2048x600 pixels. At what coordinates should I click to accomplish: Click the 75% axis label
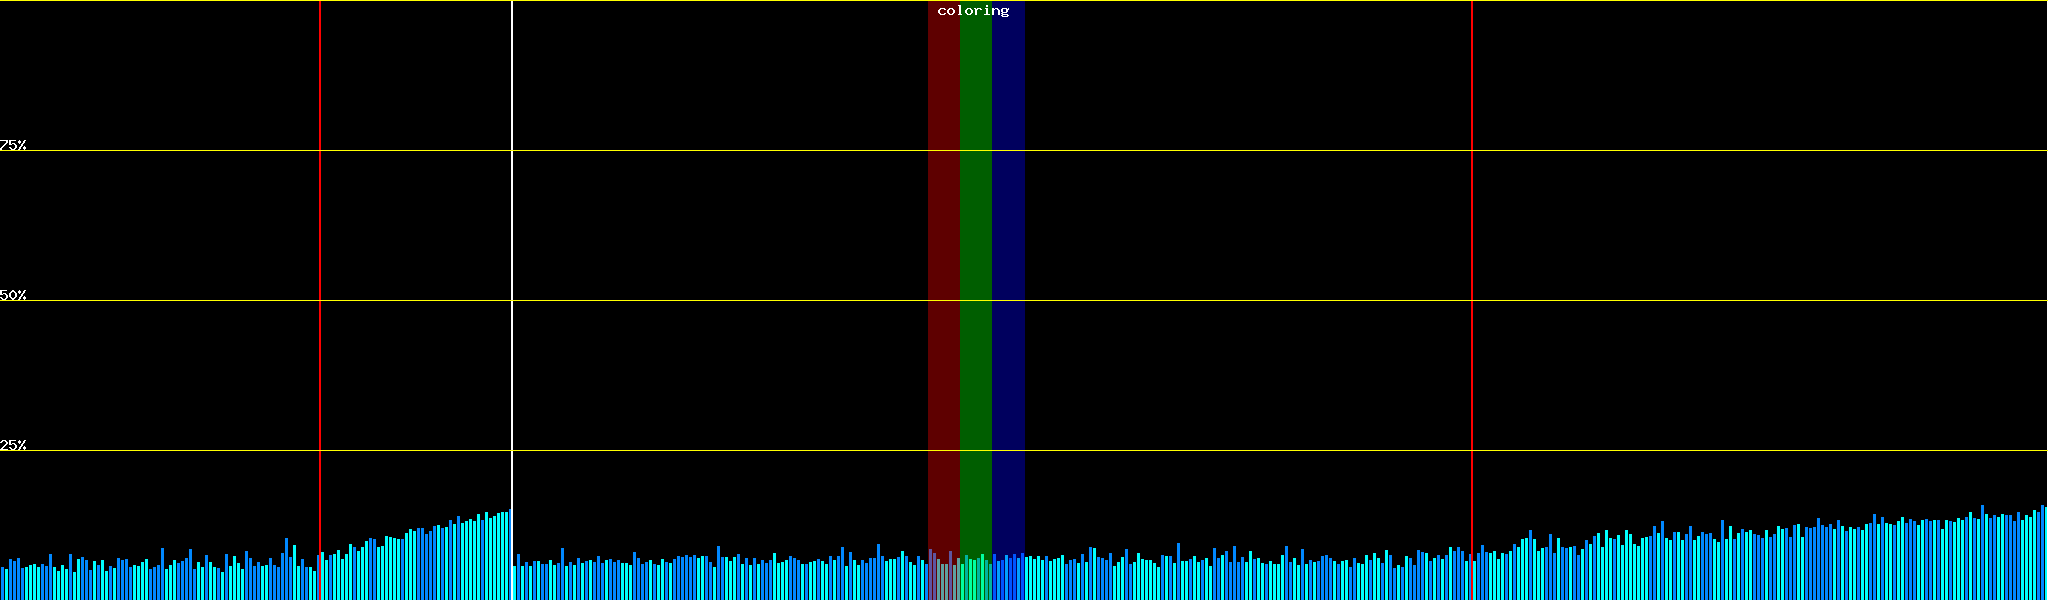pyautogui.click(x=13, y=145)
